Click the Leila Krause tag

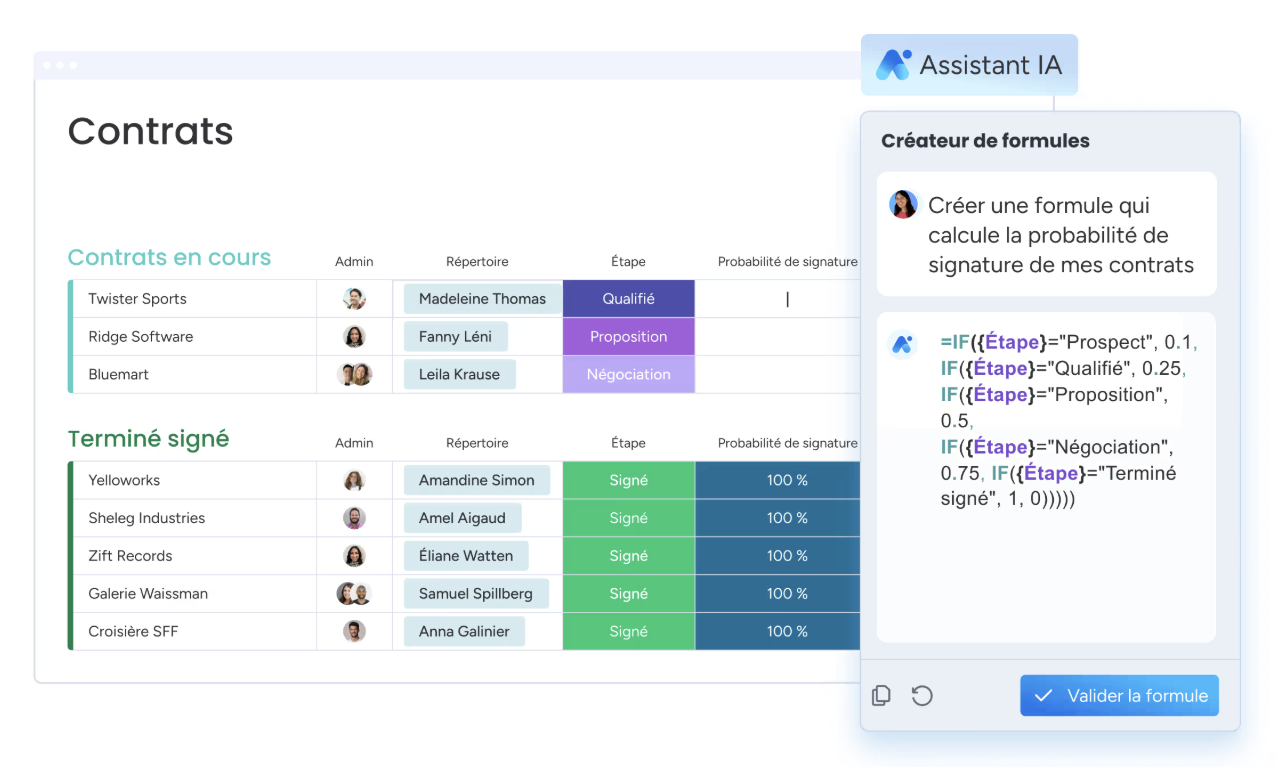click(x=460, y=374)
